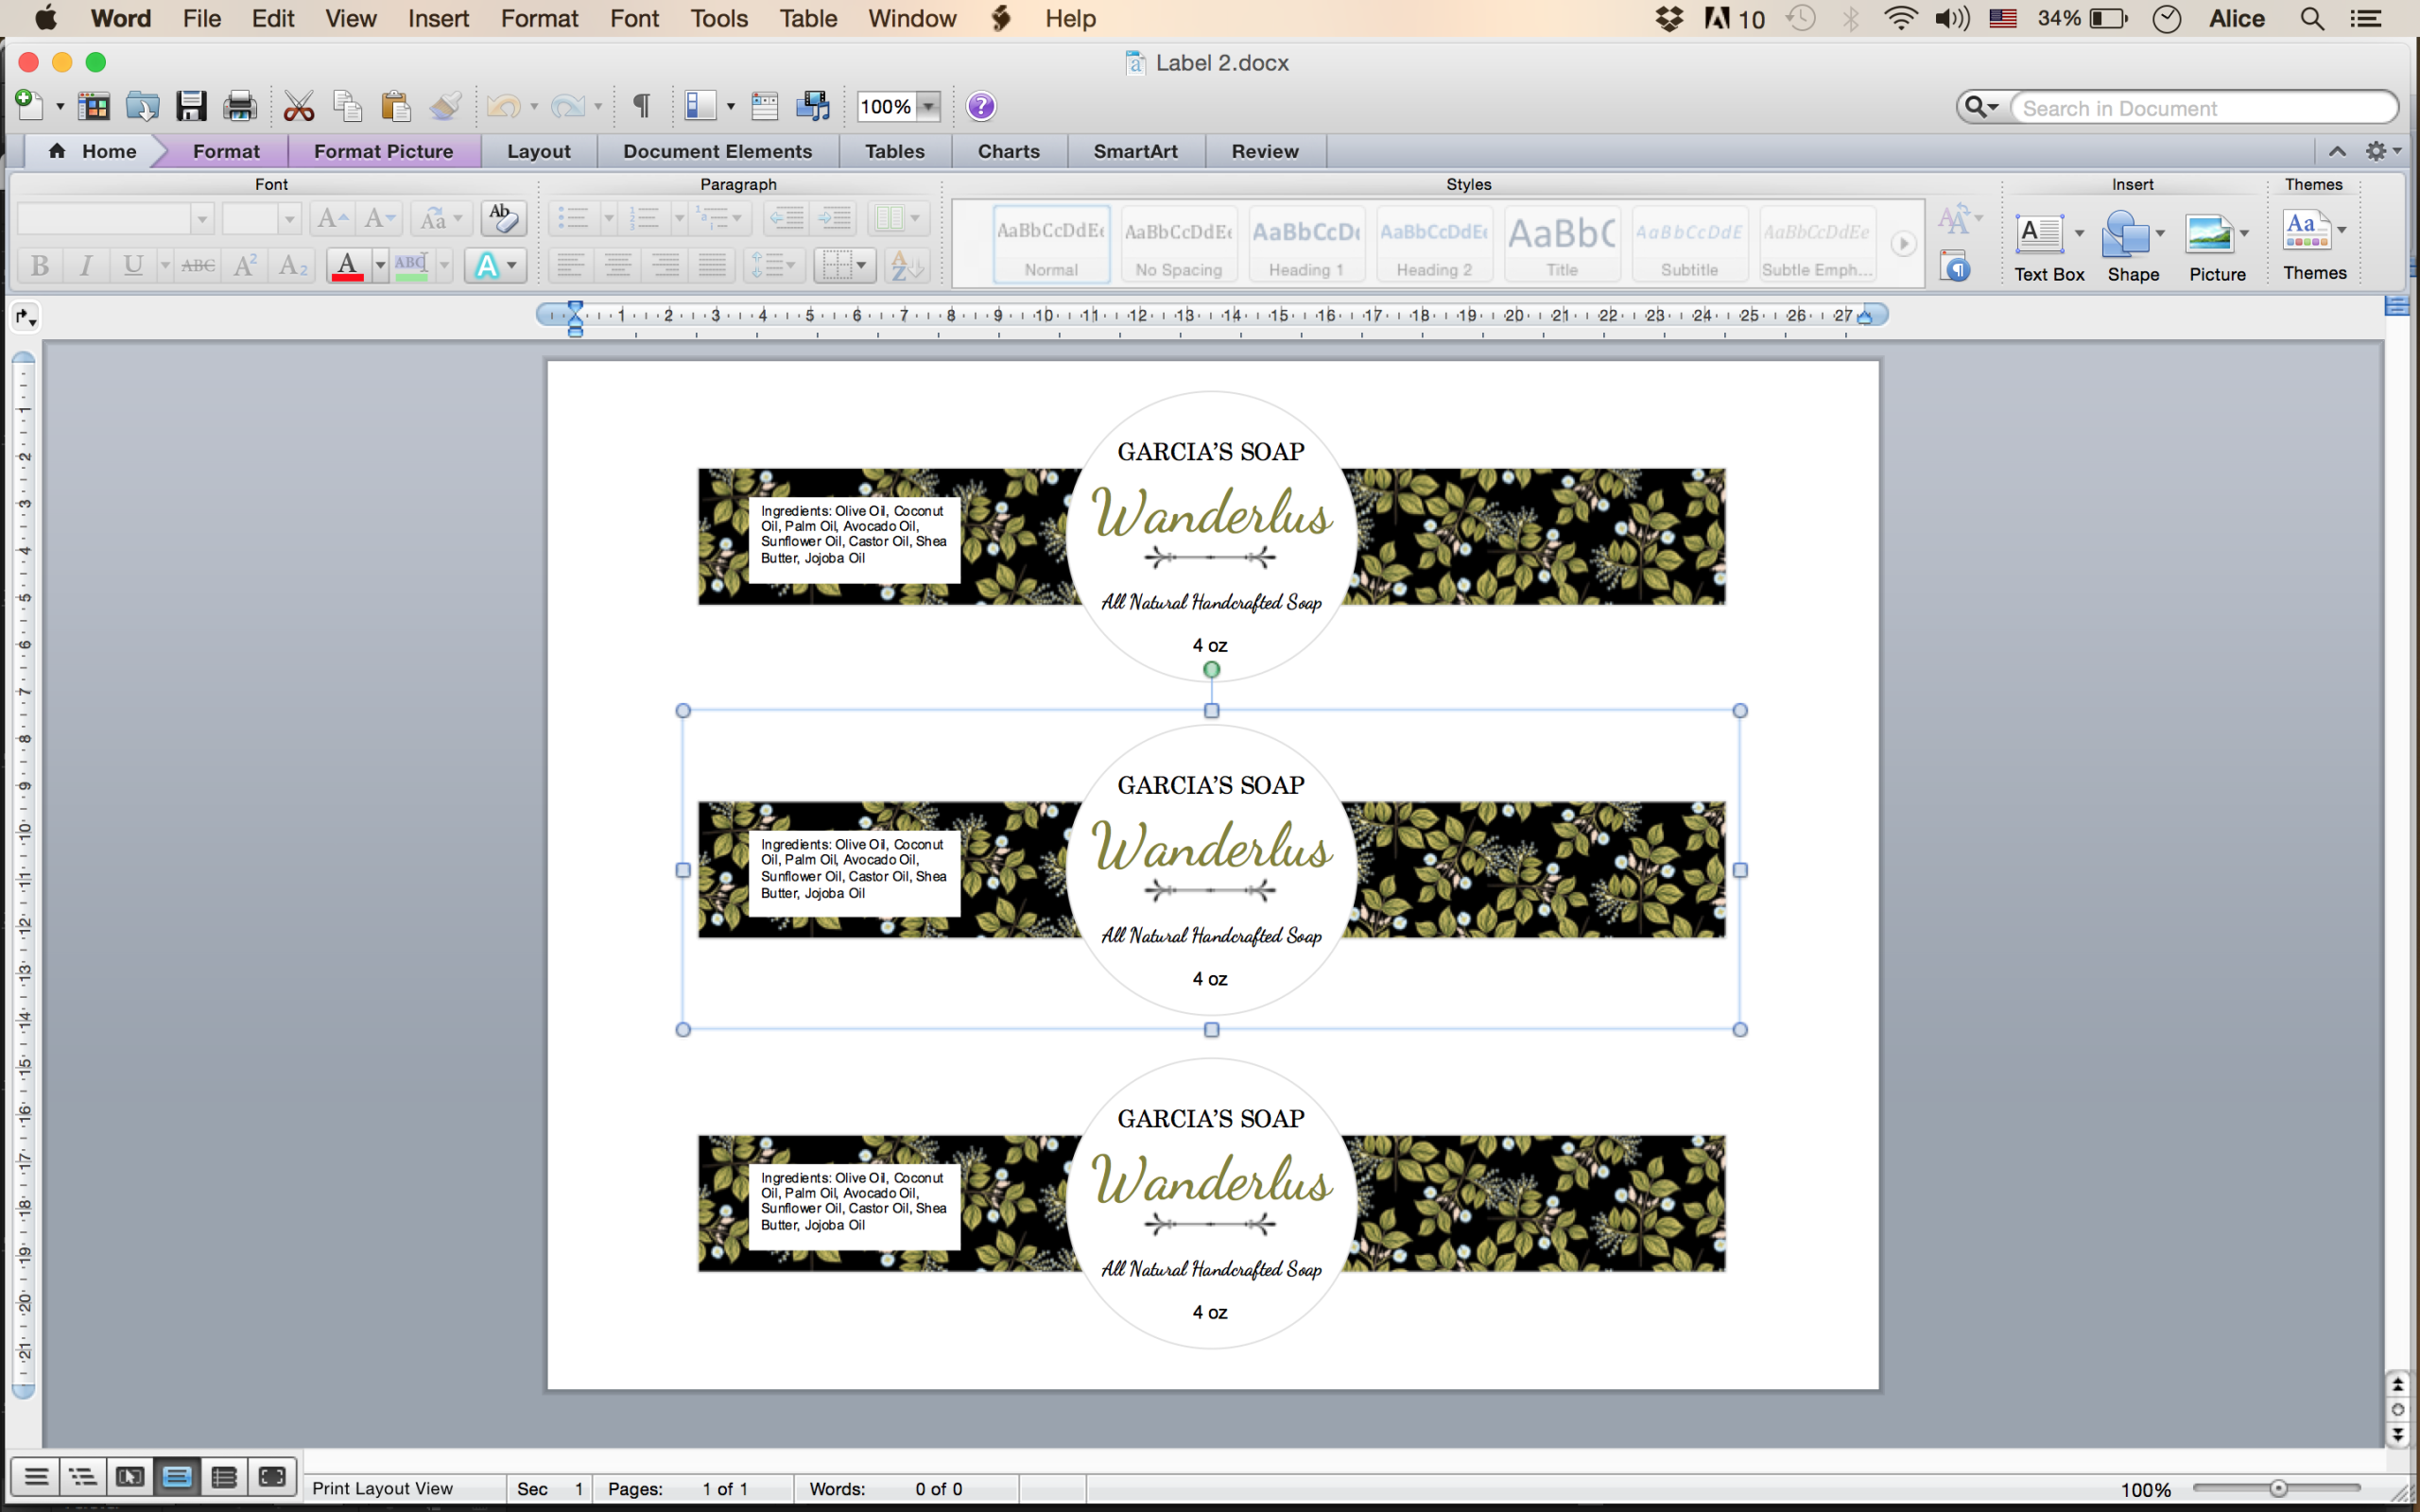Toggle Superscript formatting
2420x1512 pixels.
tap(245, 265)
